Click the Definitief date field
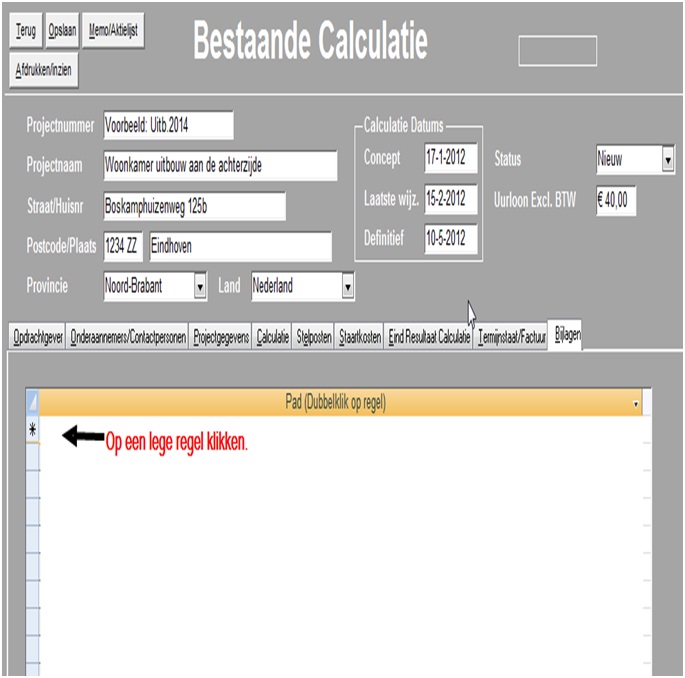This screenshot has height=678, width=685. pos(451,239)
